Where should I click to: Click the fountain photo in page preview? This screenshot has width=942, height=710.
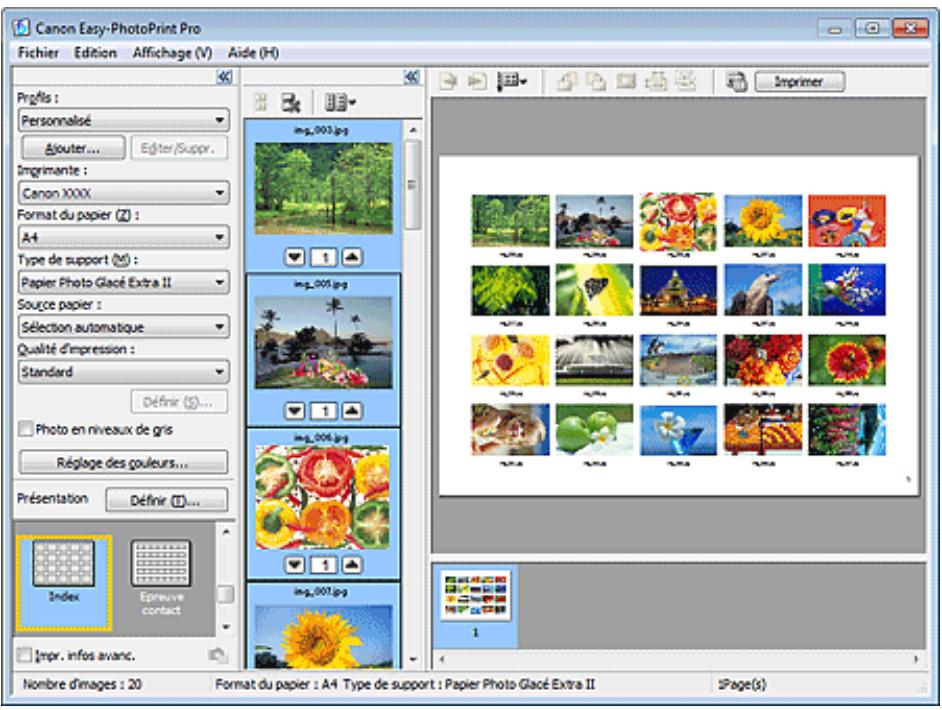pyautogui.click(x=594, y=360)
